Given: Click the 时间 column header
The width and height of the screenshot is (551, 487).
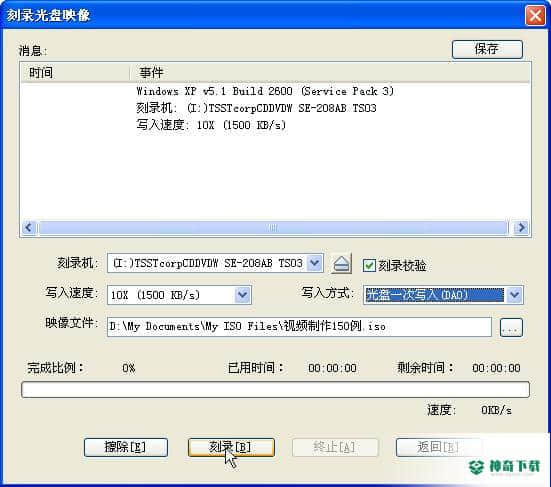Looking at the screenshot, I should pos(75,73).
